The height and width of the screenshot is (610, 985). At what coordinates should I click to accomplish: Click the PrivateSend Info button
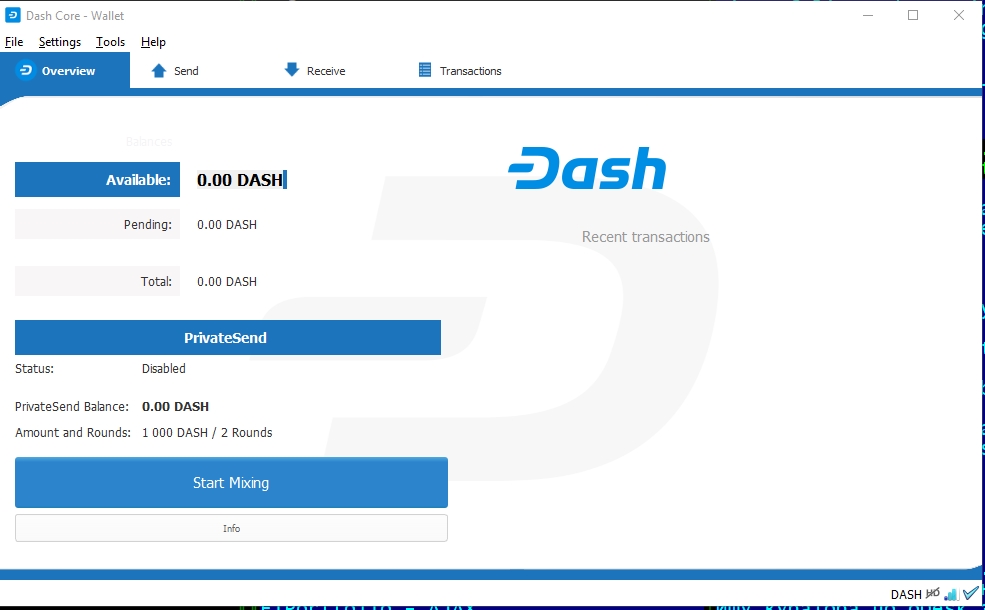(231, 528)
